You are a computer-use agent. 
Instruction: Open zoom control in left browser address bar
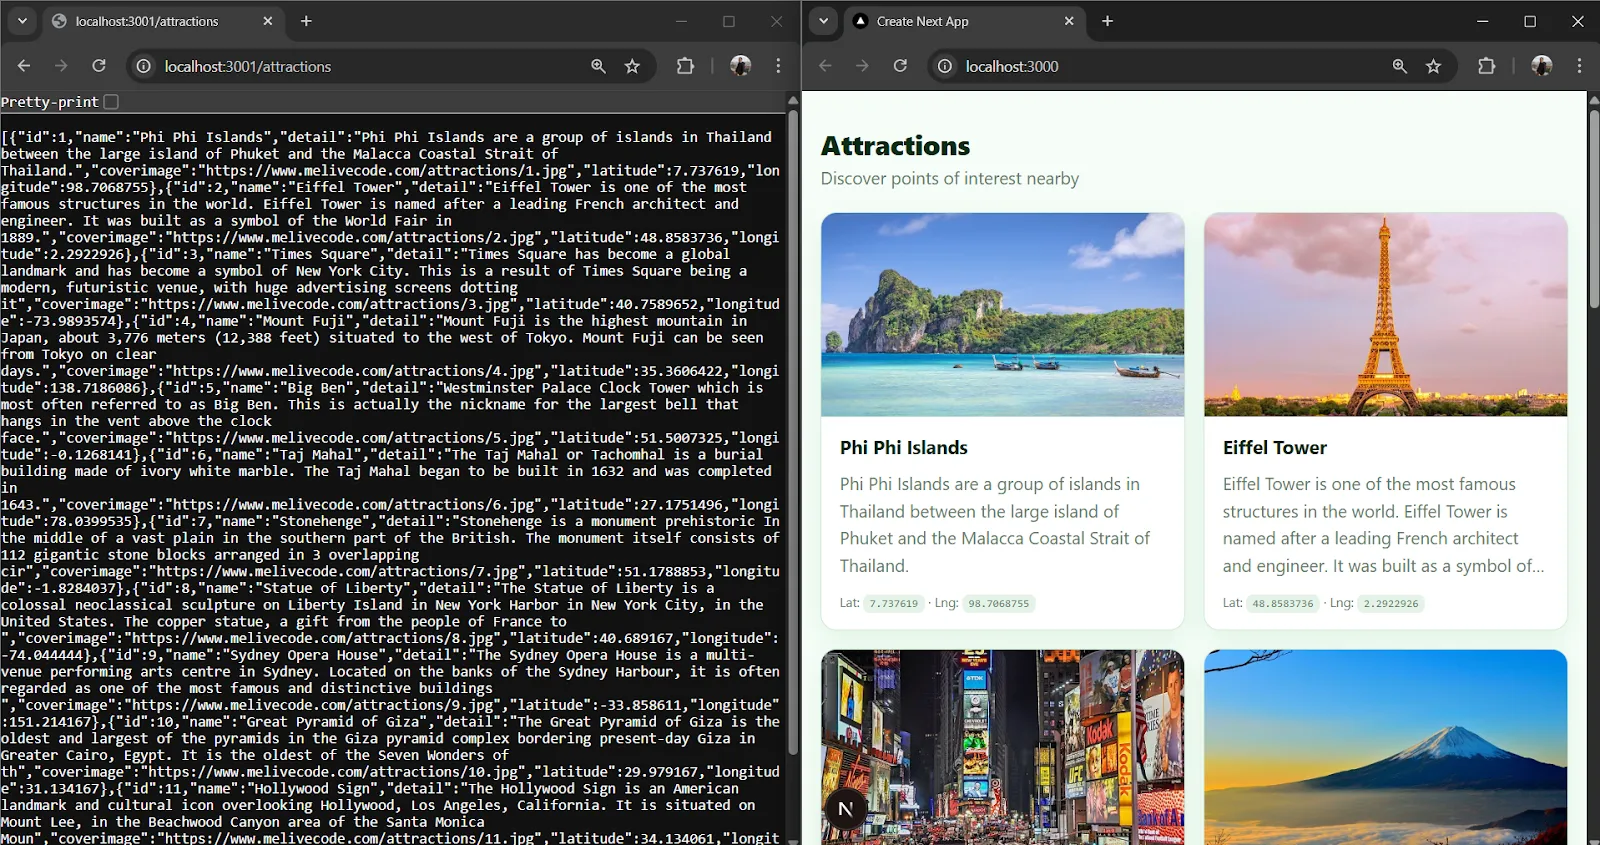tap(598, 66)
